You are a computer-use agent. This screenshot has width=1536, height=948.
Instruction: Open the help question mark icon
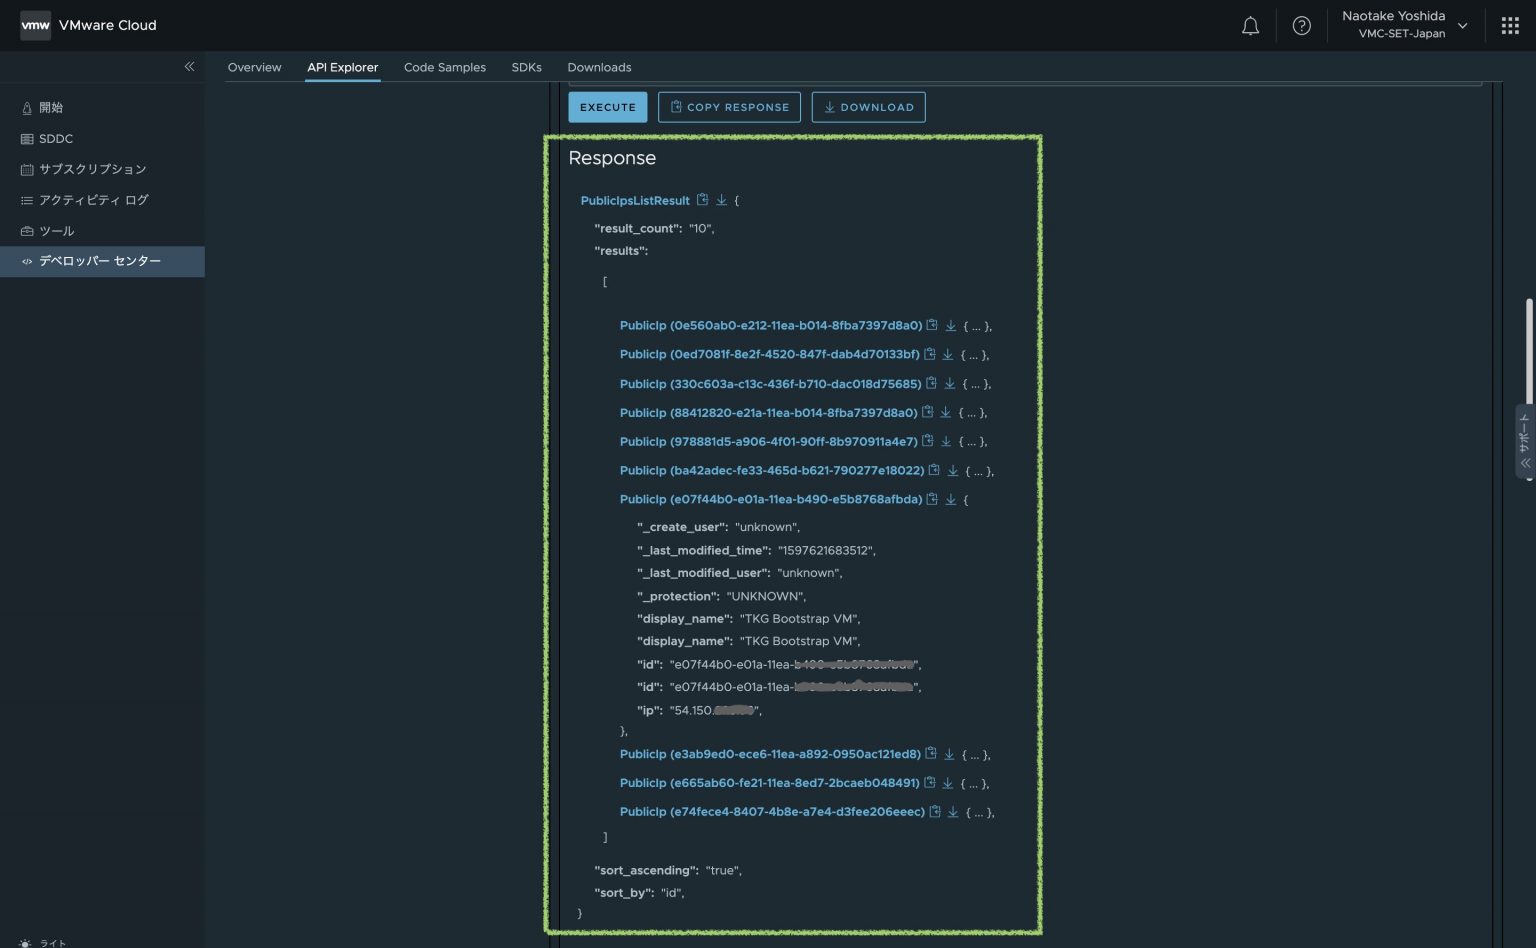(1301, 26)
